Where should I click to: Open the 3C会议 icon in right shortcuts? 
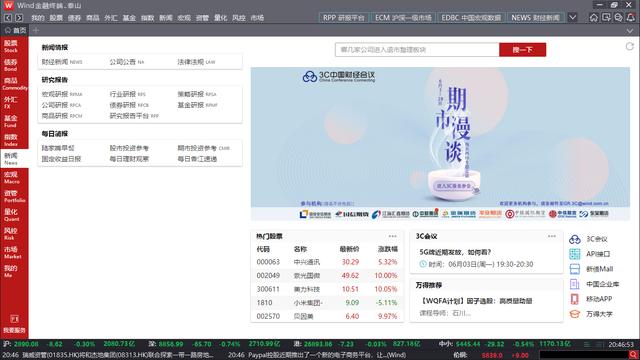point(575,239)
